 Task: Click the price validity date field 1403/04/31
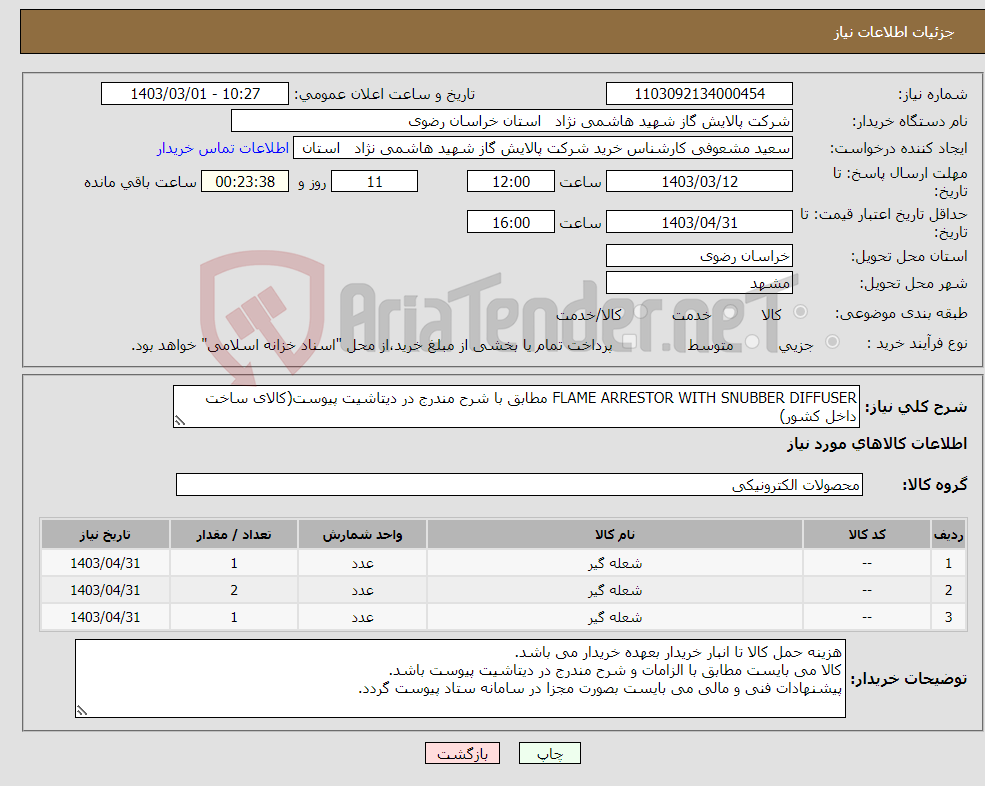[699, 222]
